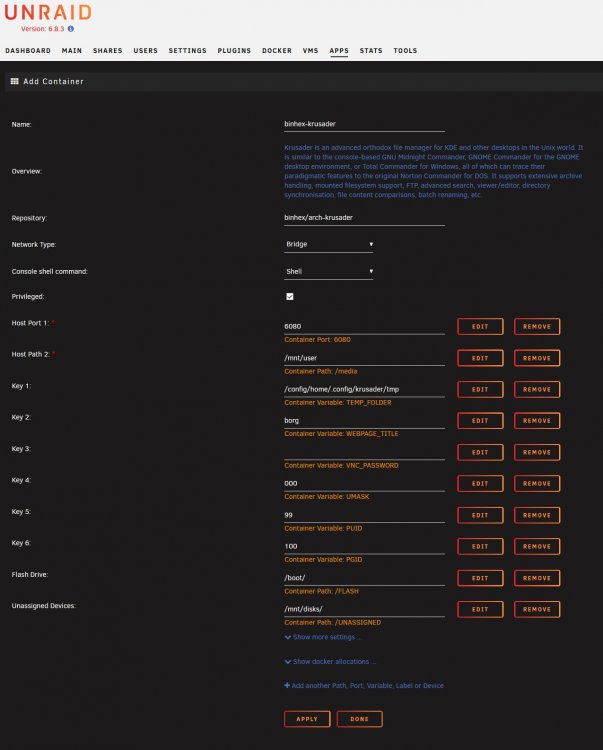Screen dimensions: 603x750
Task: Expand Show more settings
Action: [x=323, y=637]
